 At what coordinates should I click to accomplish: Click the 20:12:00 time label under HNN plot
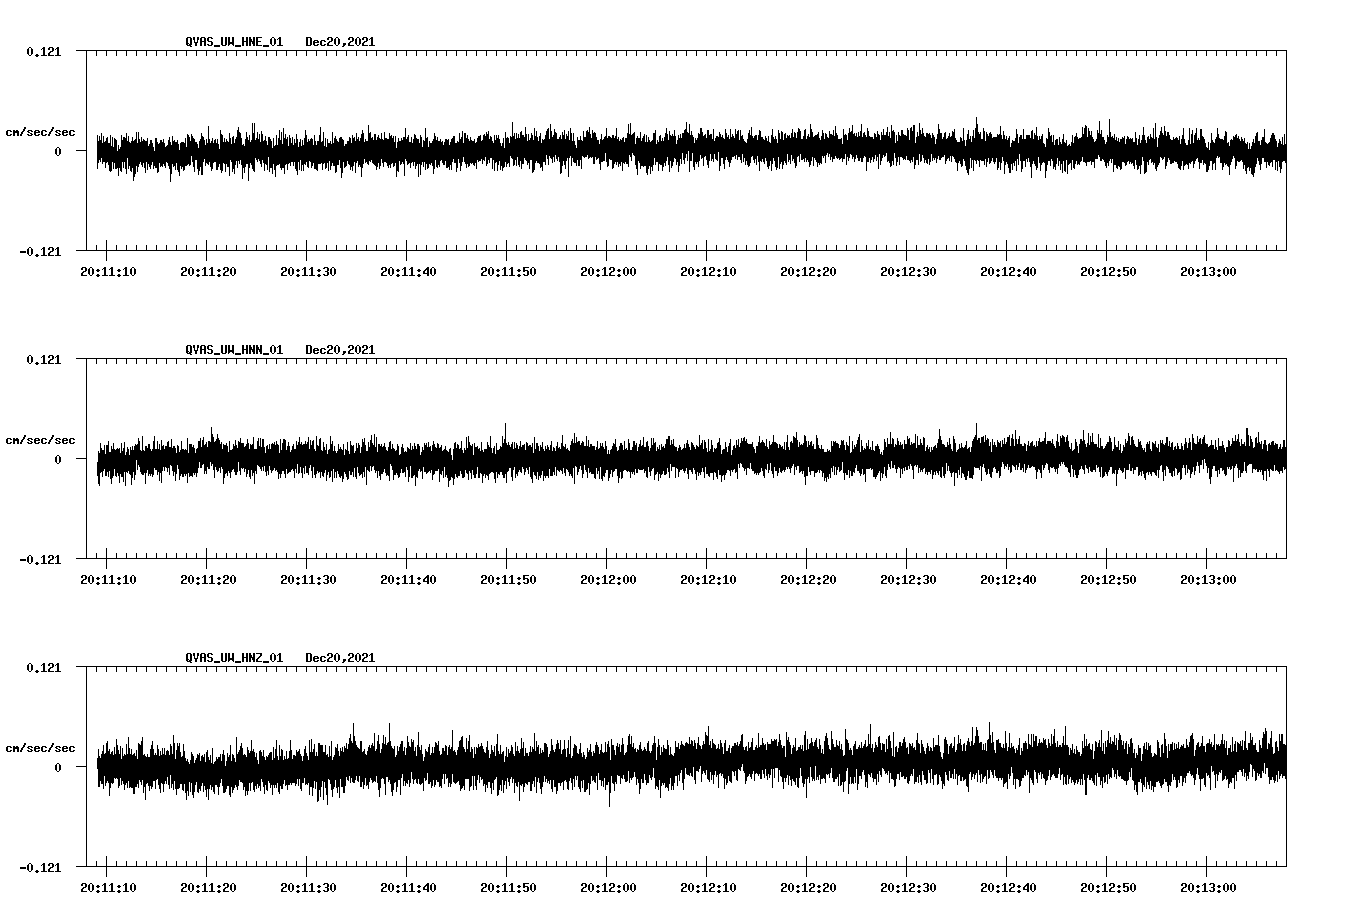pos(608,579)
